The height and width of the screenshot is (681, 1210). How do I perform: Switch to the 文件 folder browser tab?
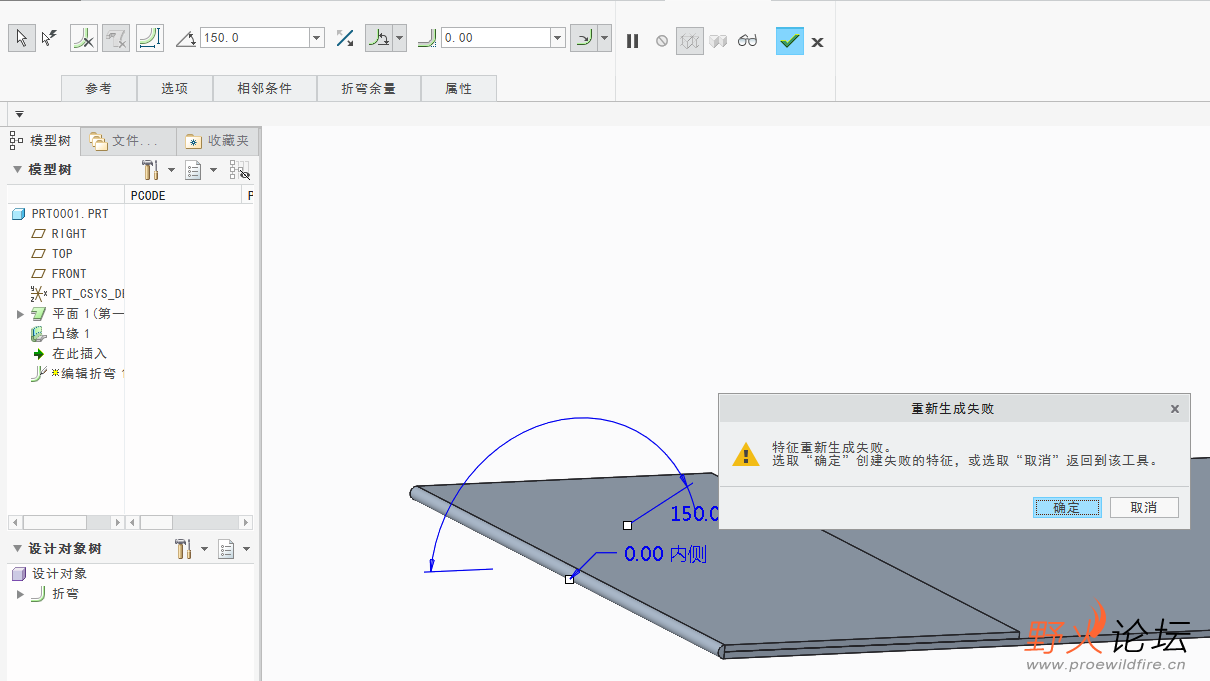(x=128, y=141)
